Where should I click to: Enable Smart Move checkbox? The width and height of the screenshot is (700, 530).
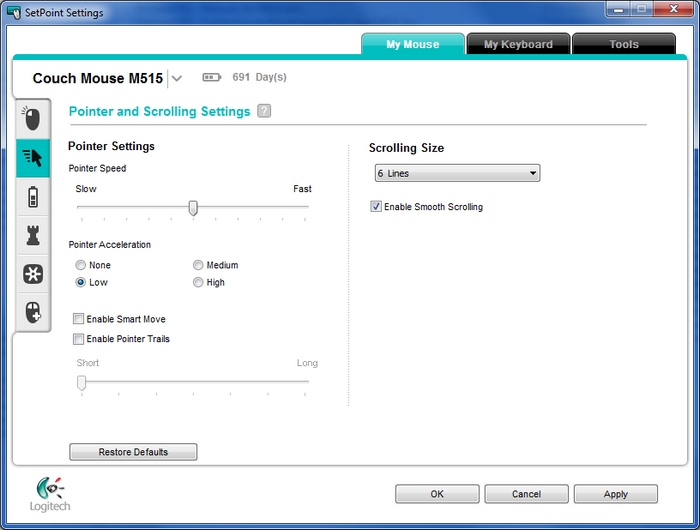pos(78,319)
